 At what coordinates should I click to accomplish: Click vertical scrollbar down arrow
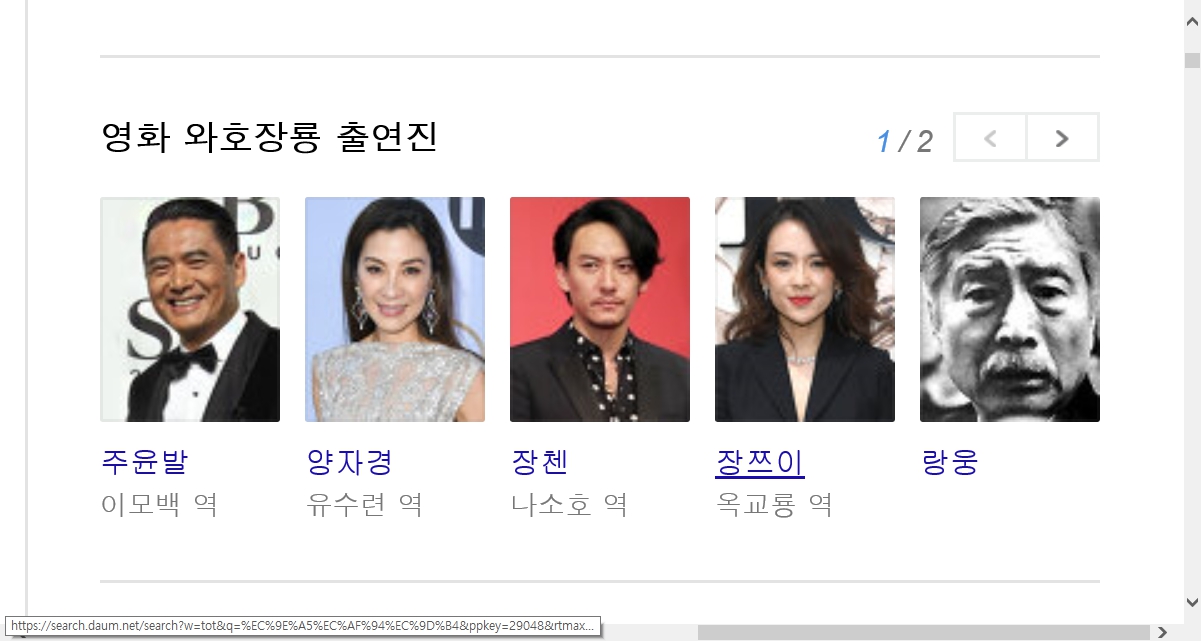[x=1192, y=603]
